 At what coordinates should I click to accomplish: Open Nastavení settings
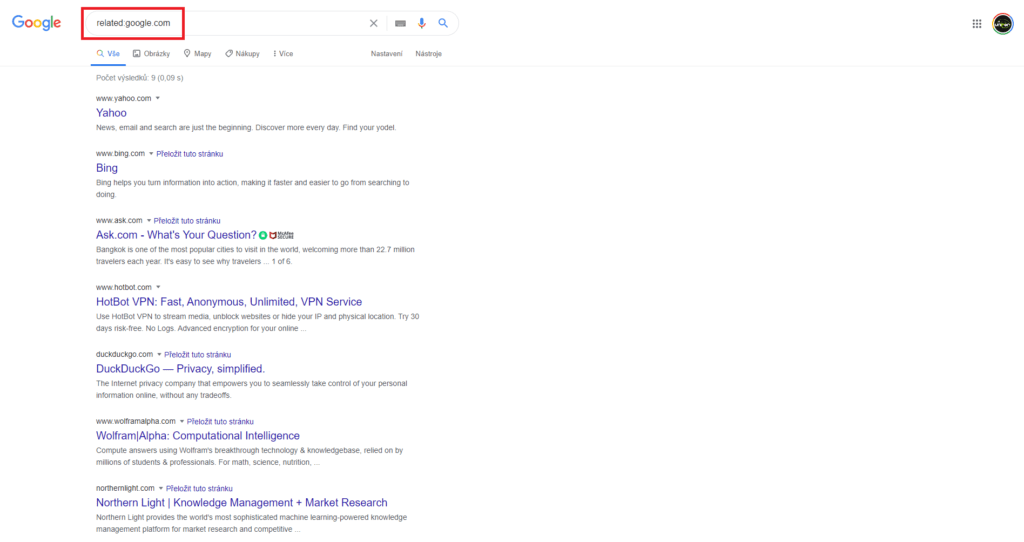click(387, 53)
